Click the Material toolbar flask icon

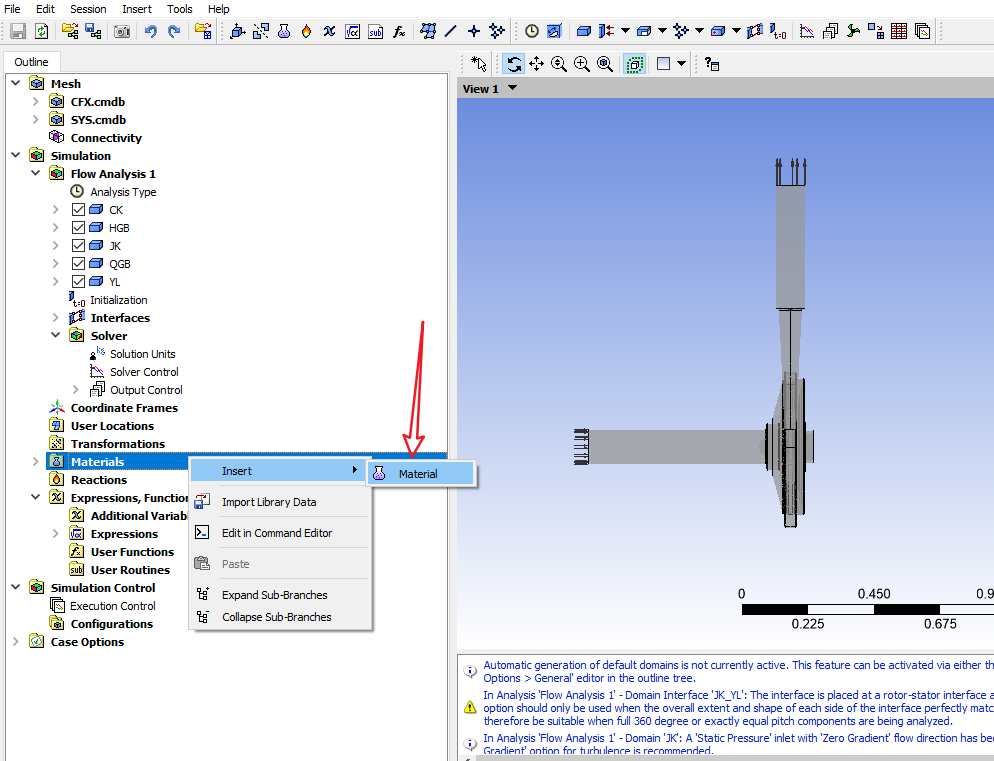(284, 31)
